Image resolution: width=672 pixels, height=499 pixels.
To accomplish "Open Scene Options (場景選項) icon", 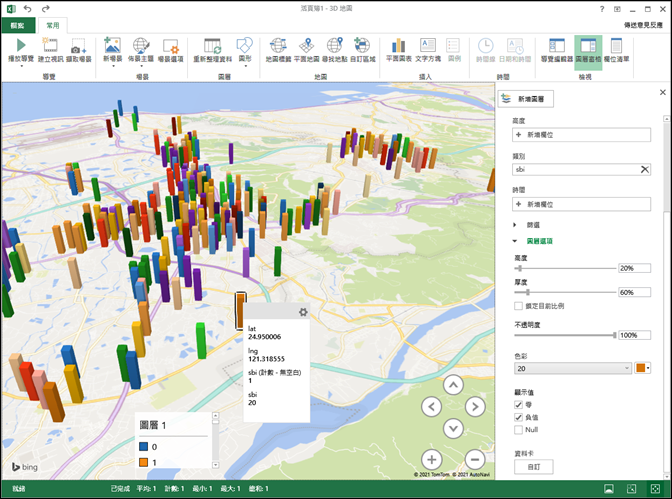I will coord(171,46).
